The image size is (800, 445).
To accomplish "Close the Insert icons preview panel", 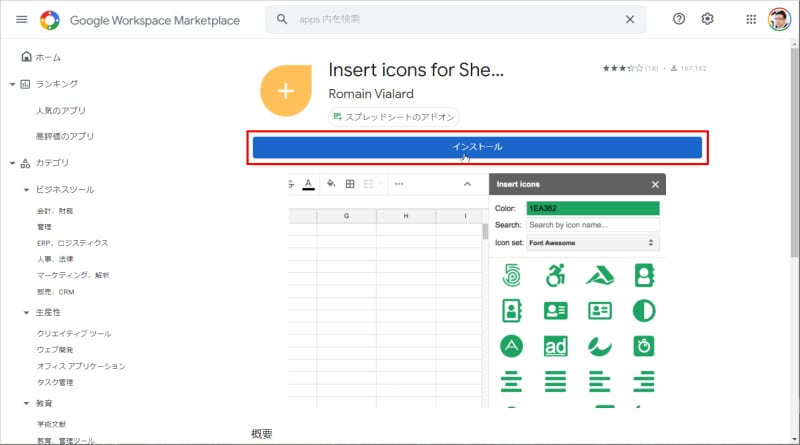I will click(x=655, y=185).
